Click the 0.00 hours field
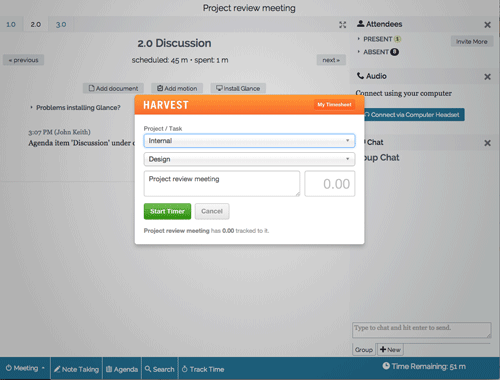The width and height of the screenshot is (500, 380). 330,184
